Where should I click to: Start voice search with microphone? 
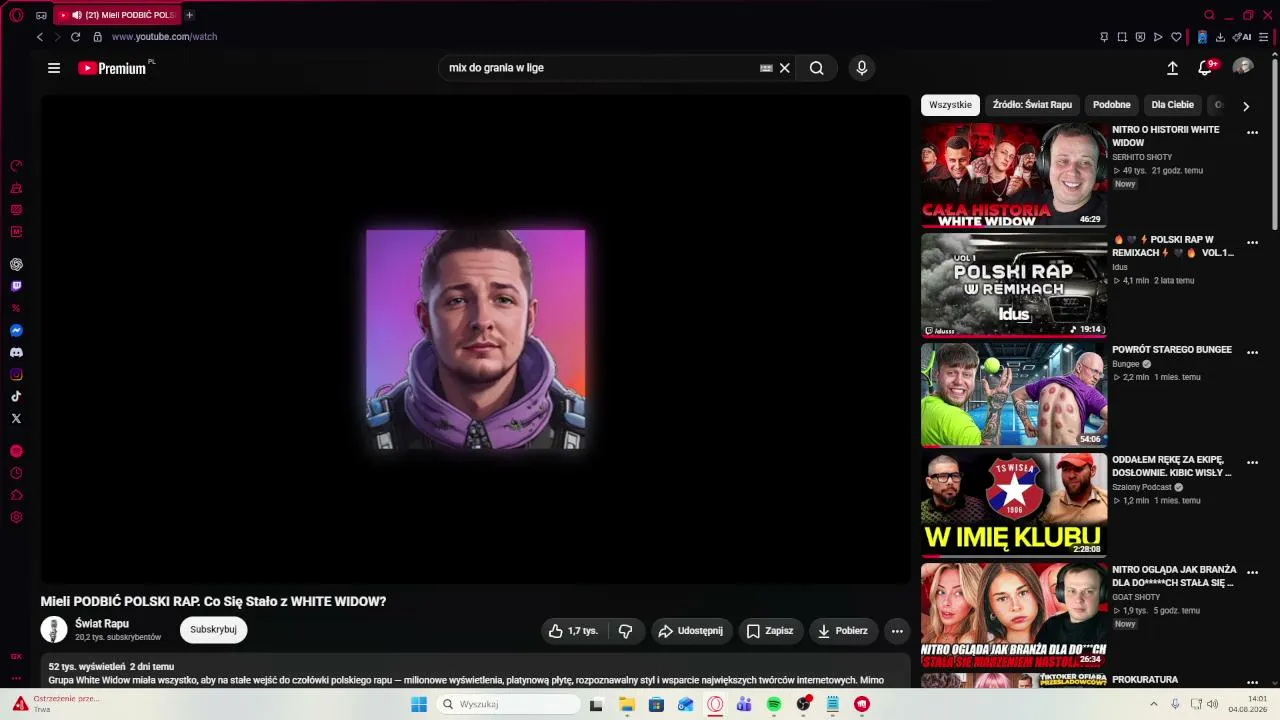(x=862, y=68)
